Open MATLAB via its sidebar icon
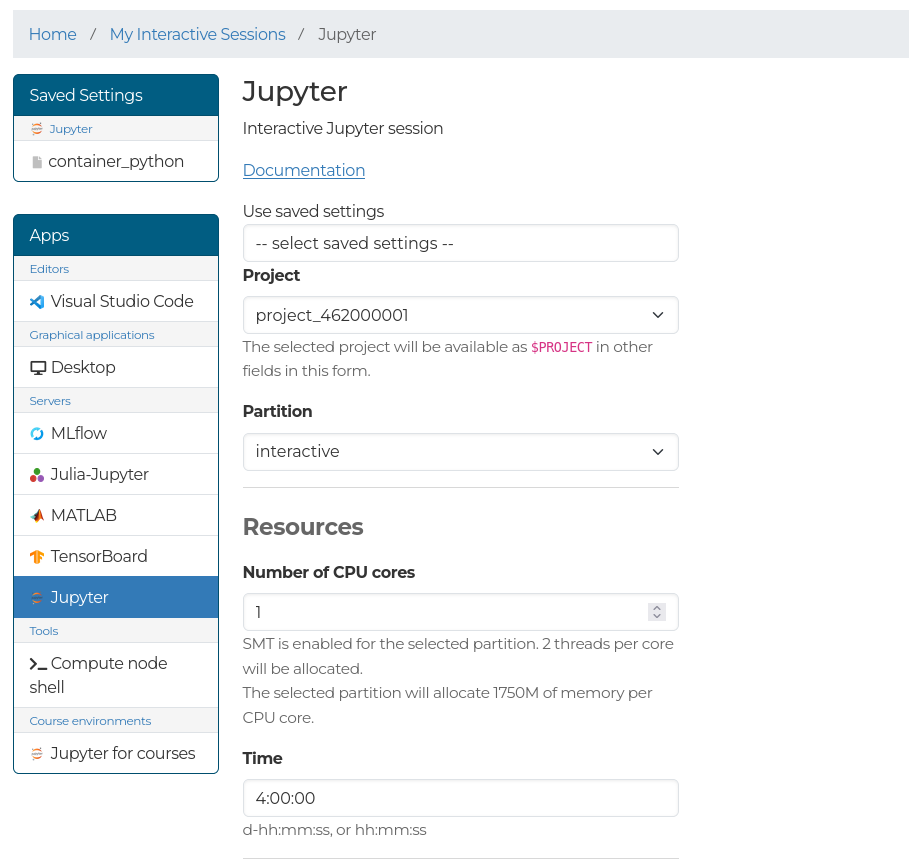Image resolution: width=917 pixels, height=867 pixels. pos(36,515)
